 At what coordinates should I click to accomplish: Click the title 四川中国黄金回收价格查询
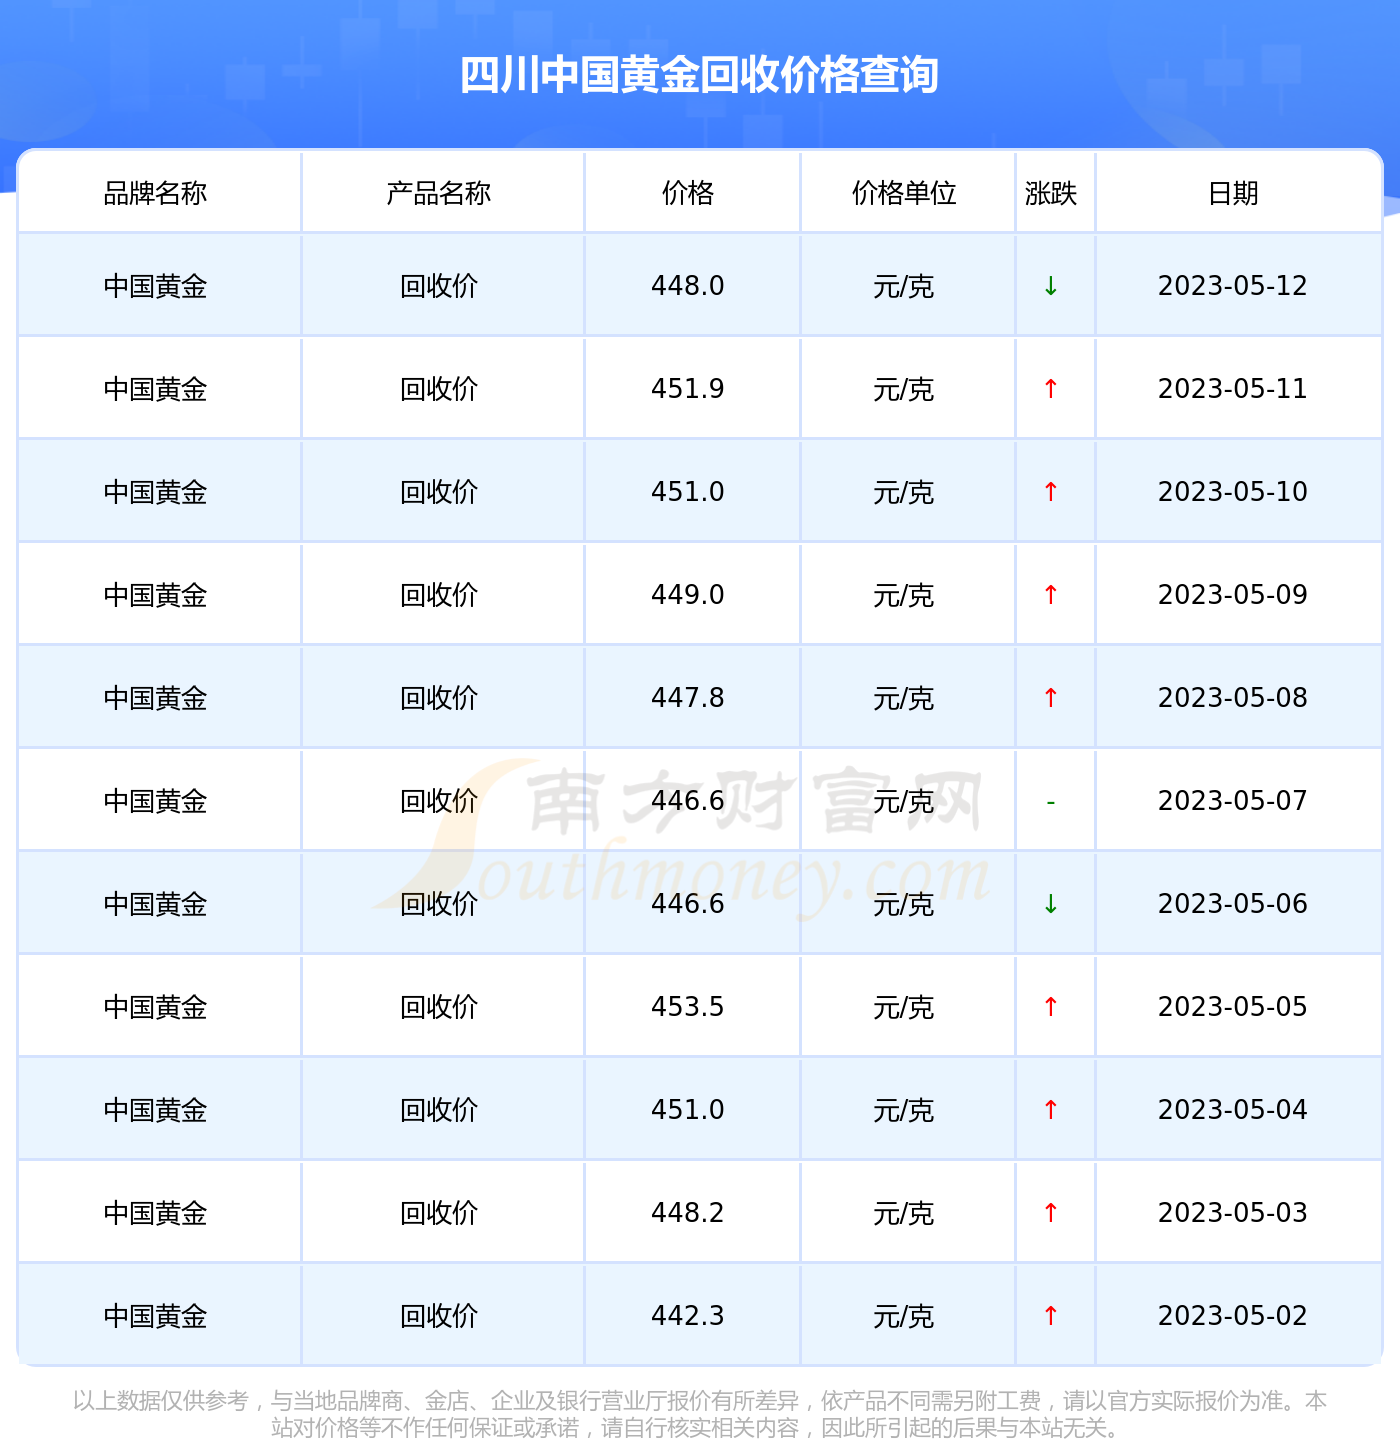click(x=699, y=75)
